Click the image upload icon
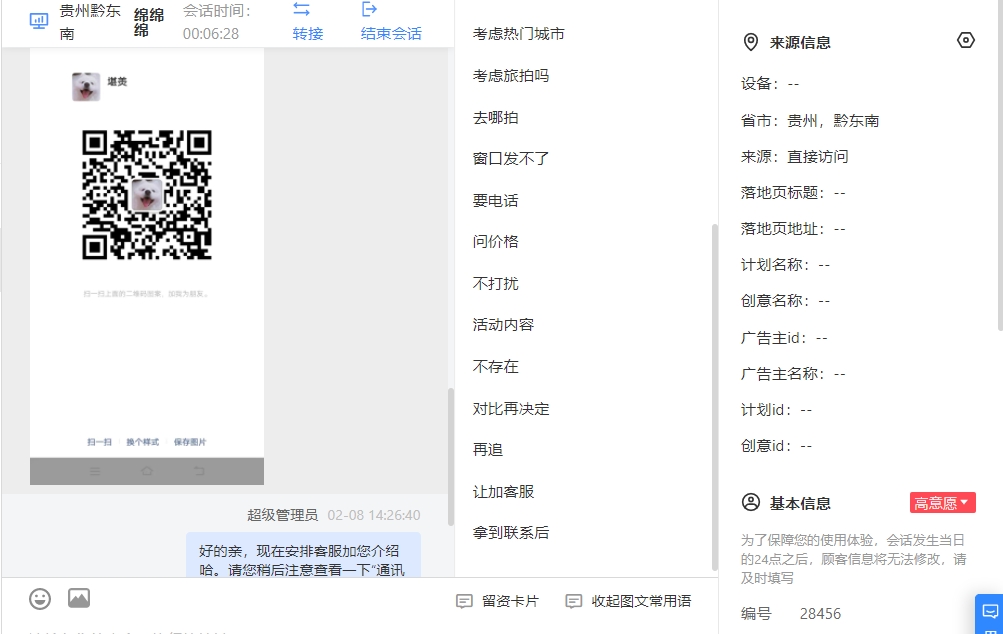This screenshot has width=1003, height=634. tap(79, 598)
